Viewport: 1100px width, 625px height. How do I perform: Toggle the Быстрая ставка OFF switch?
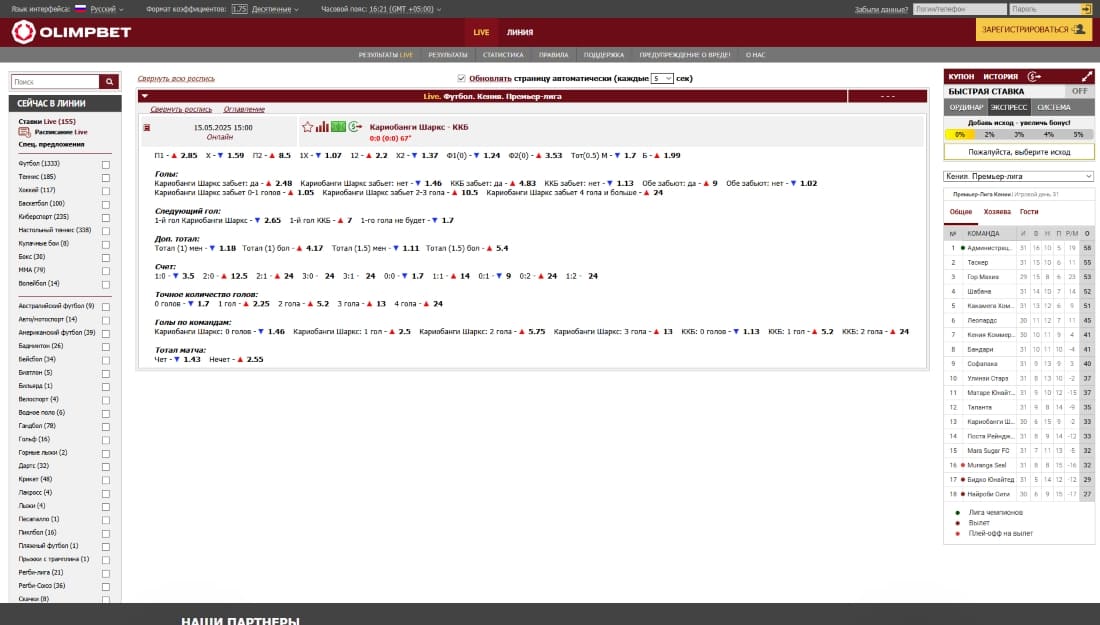pos(1079,91)
